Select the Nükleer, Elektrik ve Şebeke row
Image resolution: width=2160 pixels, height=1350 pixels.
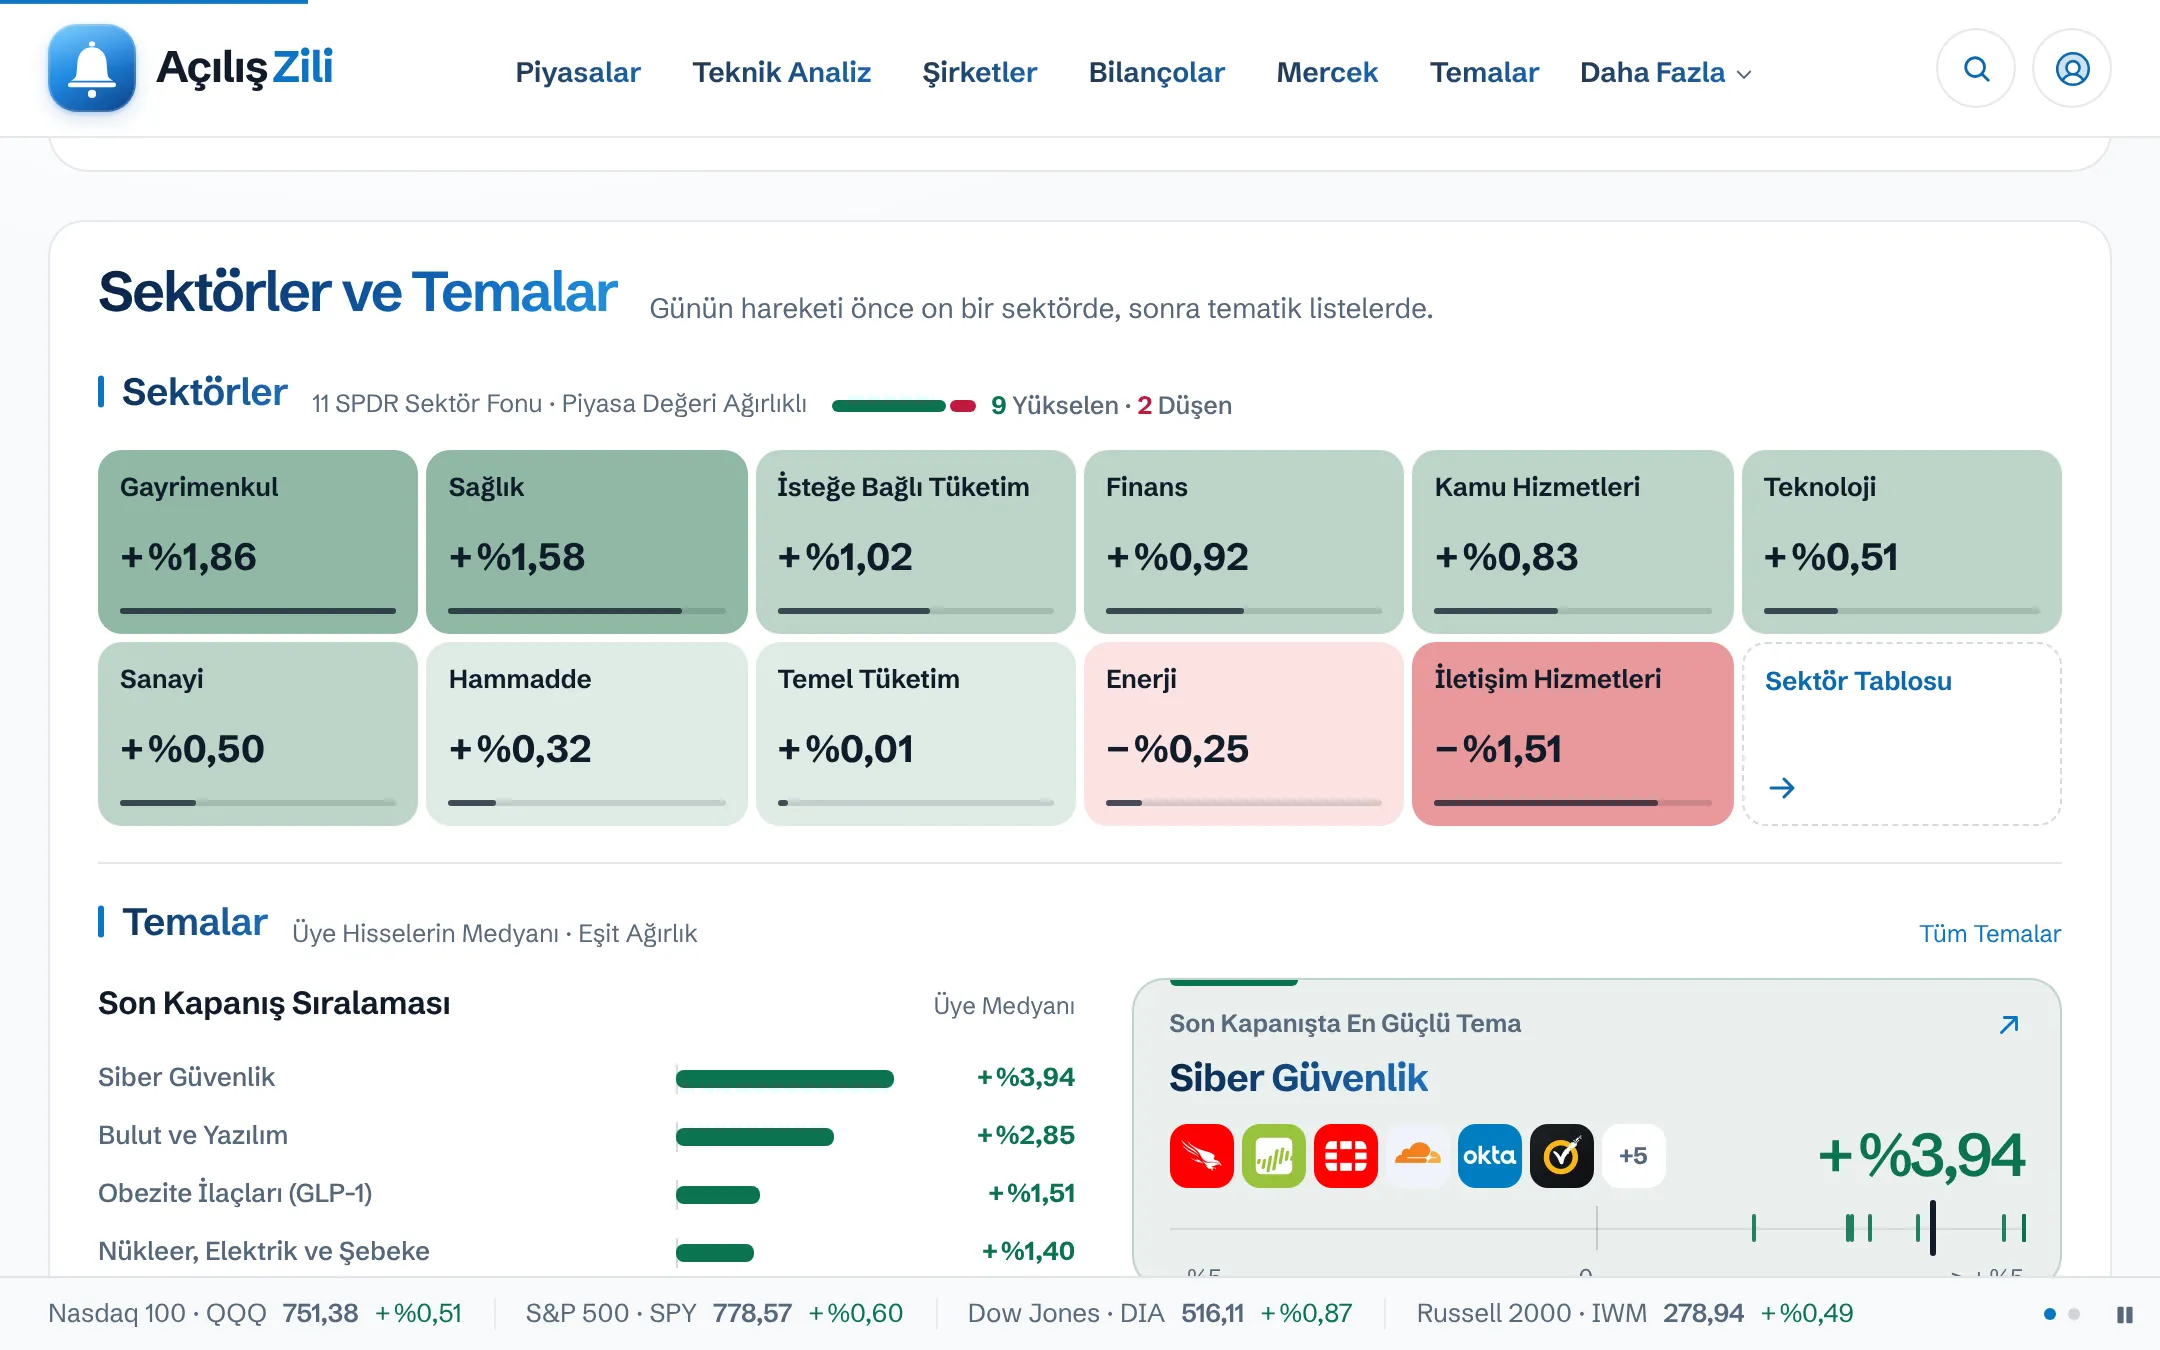(587, 1252)
